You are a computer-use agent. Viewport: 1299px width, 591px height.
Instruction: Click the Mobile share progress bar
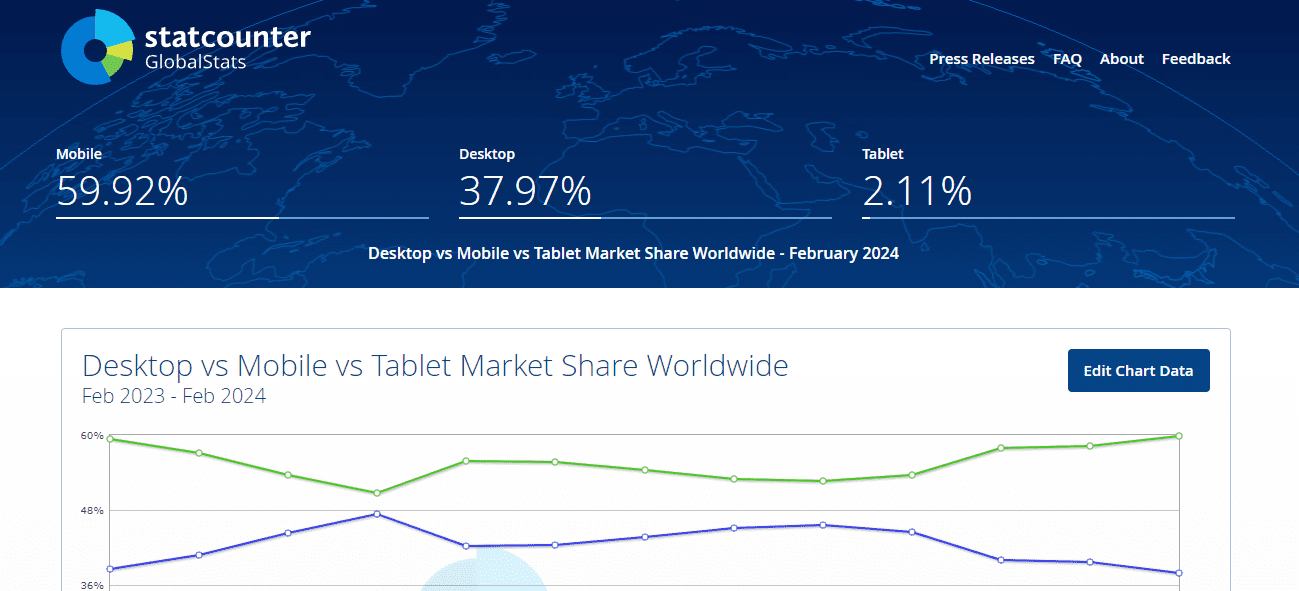242,217
